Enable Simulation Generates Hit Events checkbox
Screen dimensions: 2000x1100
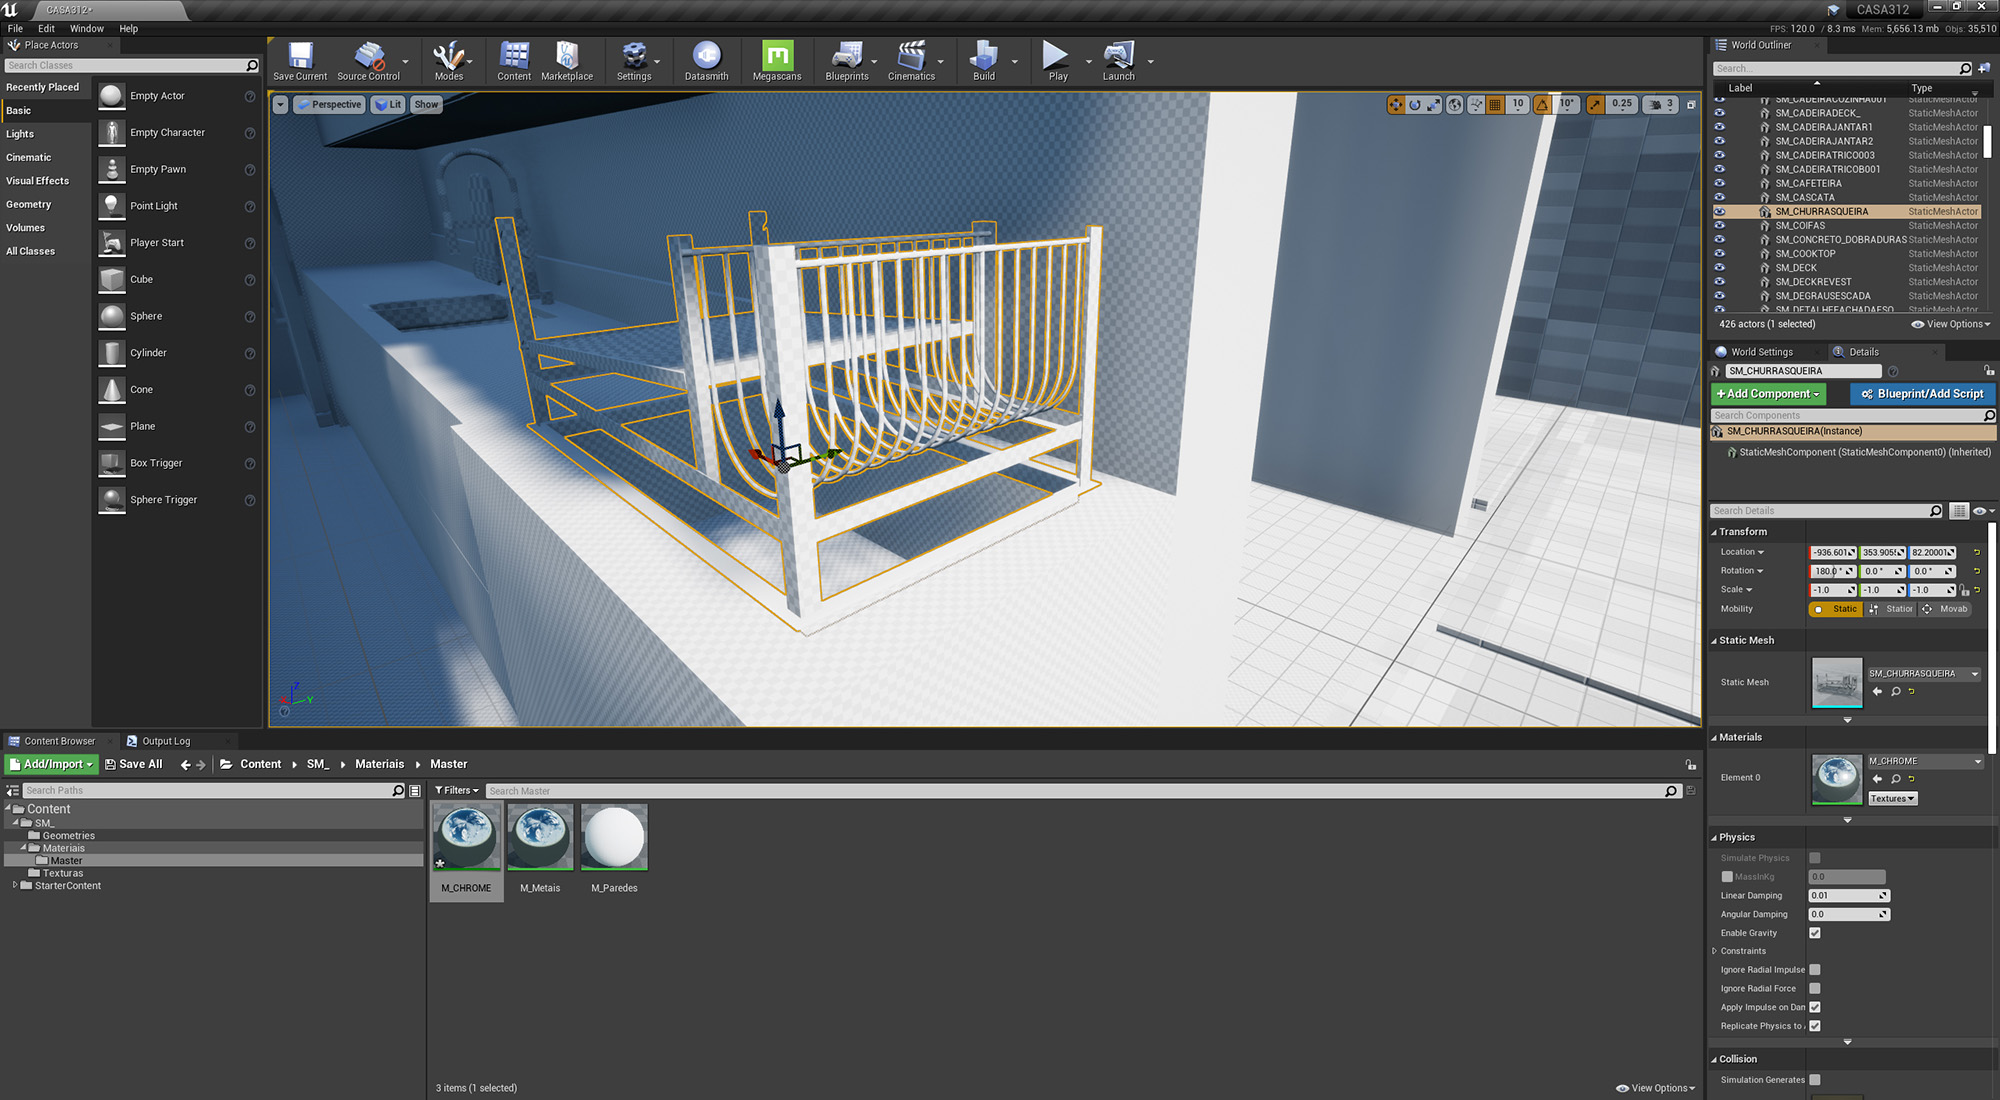(x=1815, y=1080)
